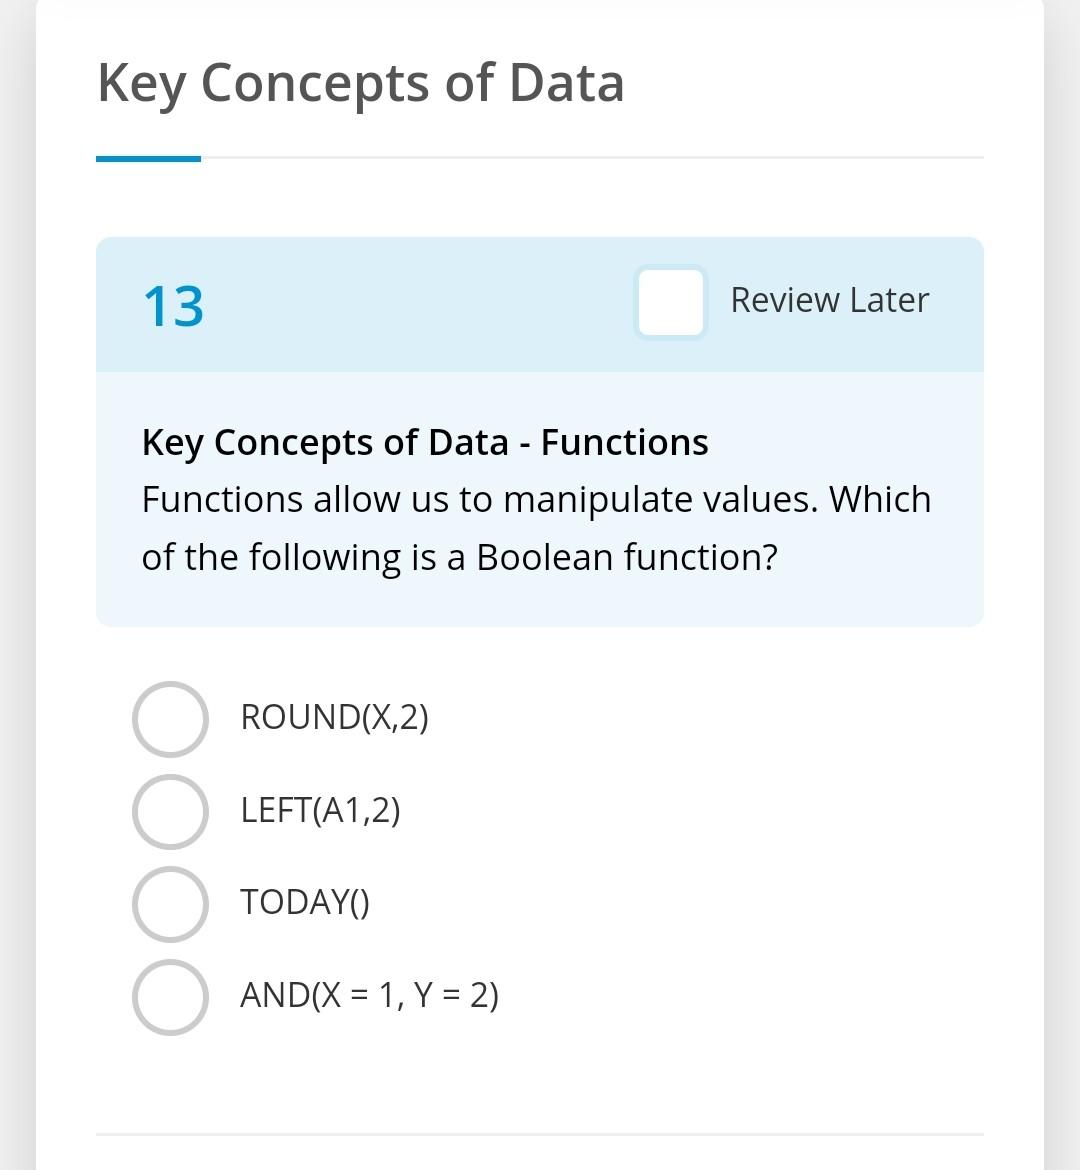
Task: Click the Key Concepts of Data heading
Action: [360, 84]
